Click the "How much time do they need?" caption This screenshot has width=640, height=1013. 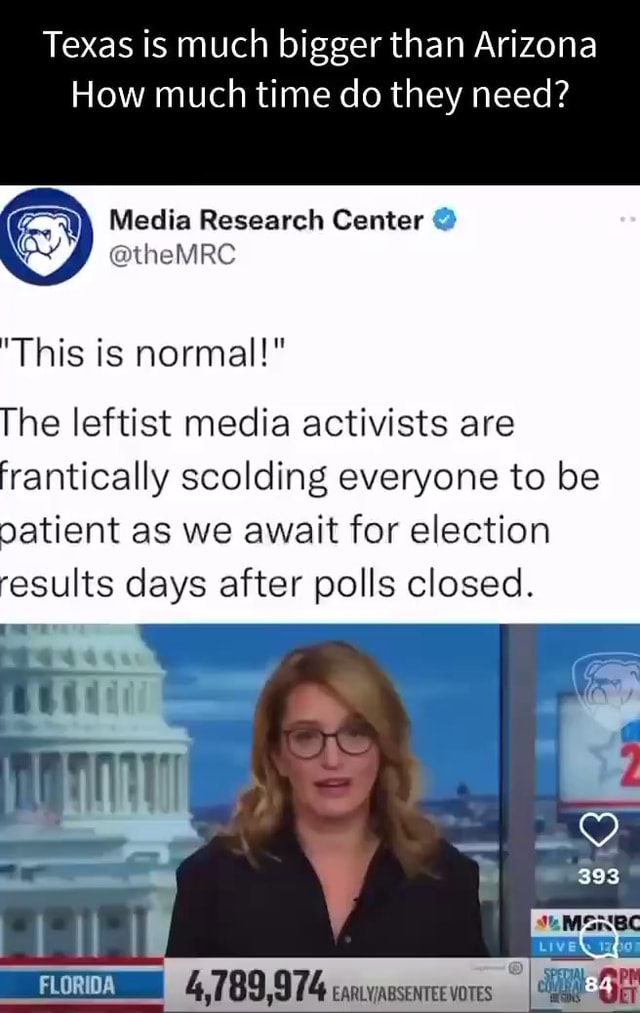point(320,95)
